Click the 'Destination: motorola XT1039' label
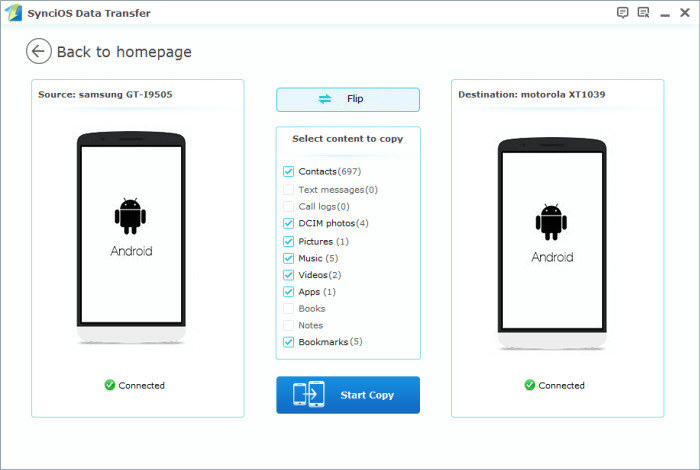The height and width of the screenshot is (470, 700). (532, 95)
